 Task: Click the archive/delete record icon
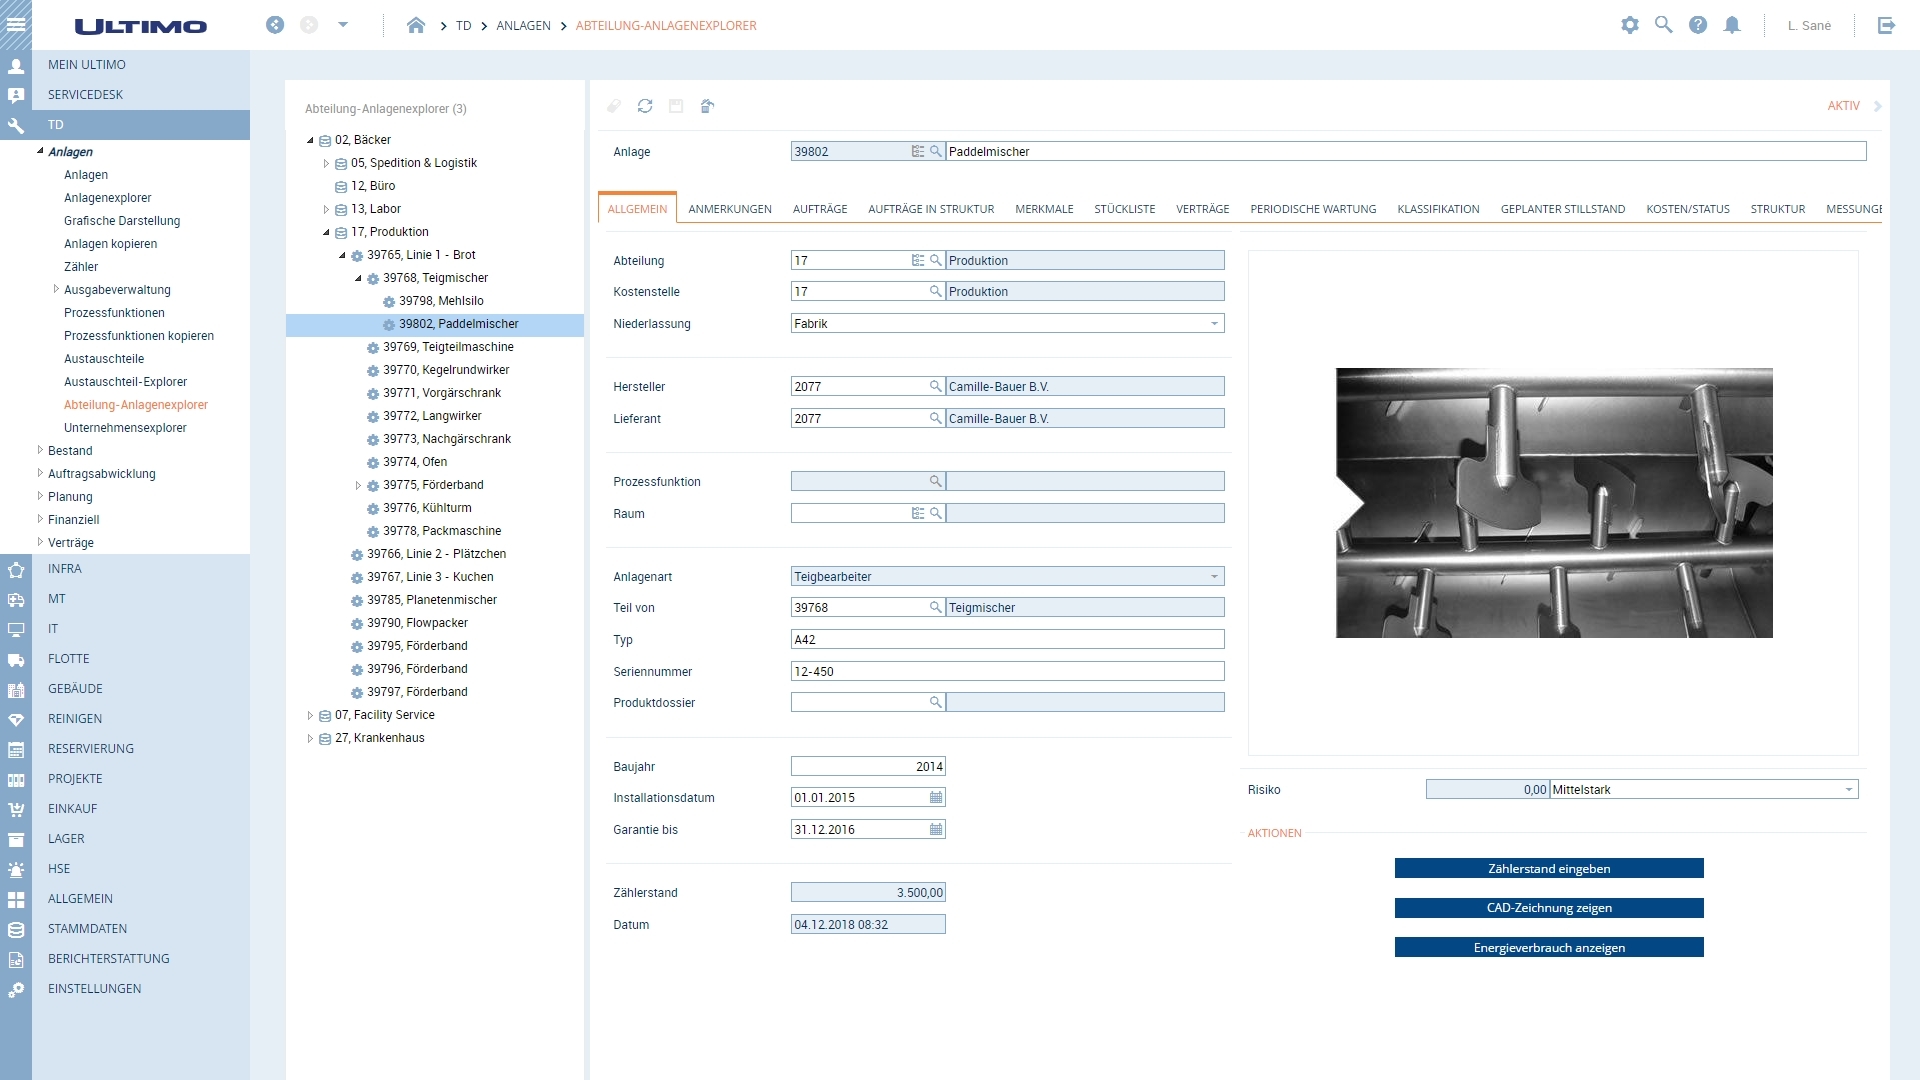click(708, 106)
